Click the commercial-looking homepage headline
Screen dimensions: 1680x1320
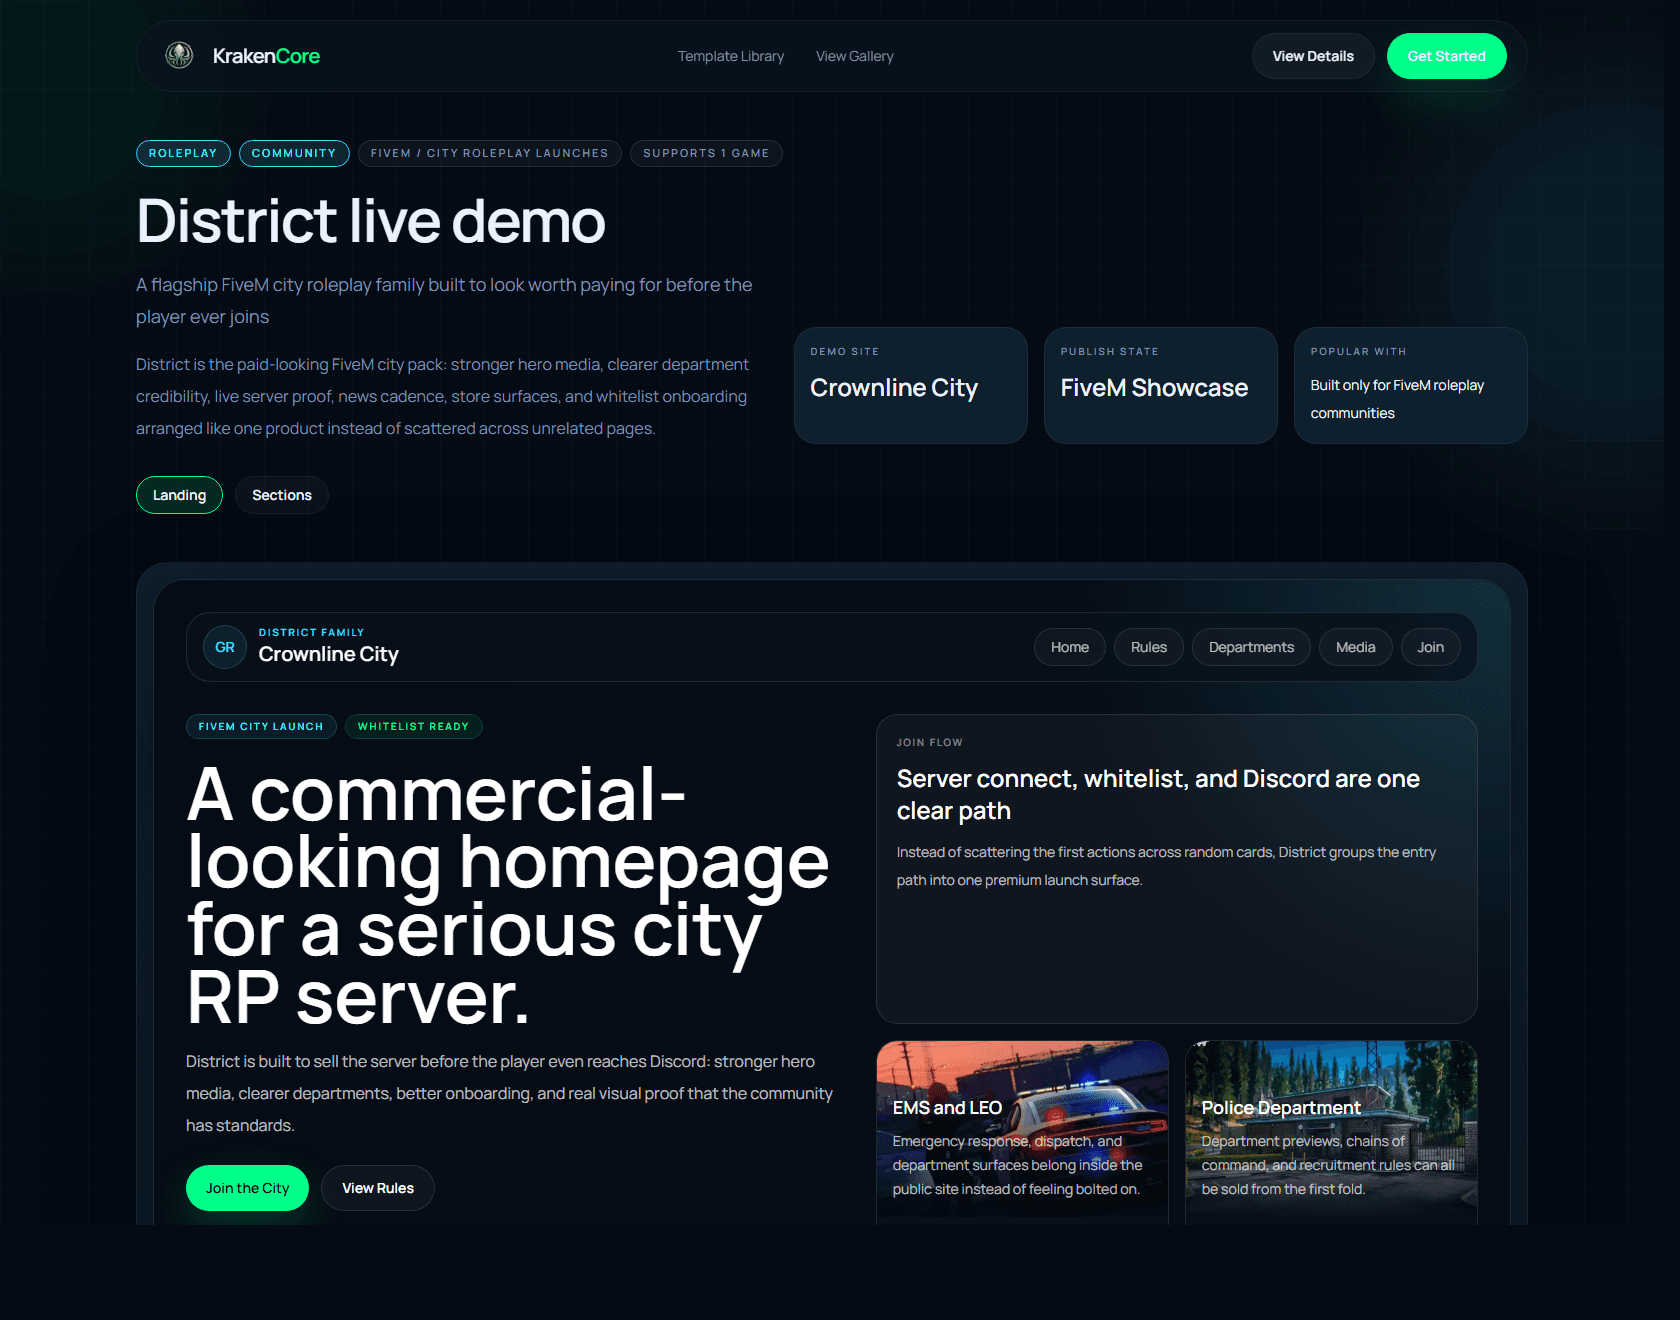[508, 896]
